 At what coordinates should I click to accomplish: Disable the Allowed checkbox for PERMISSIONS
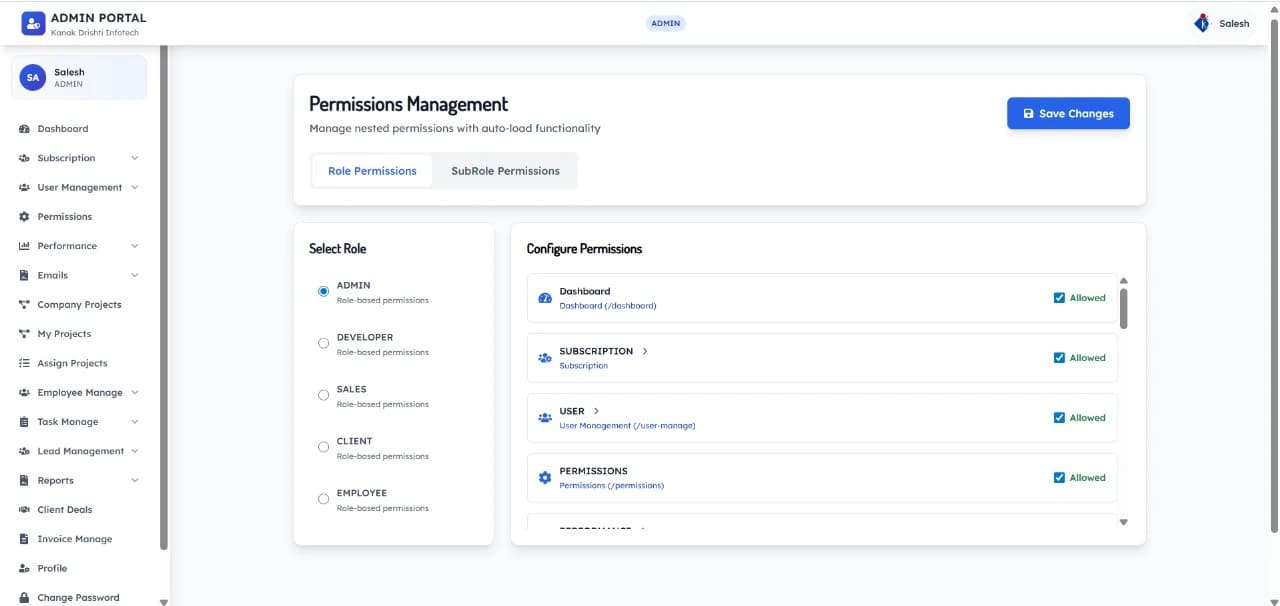point(1059,477)
